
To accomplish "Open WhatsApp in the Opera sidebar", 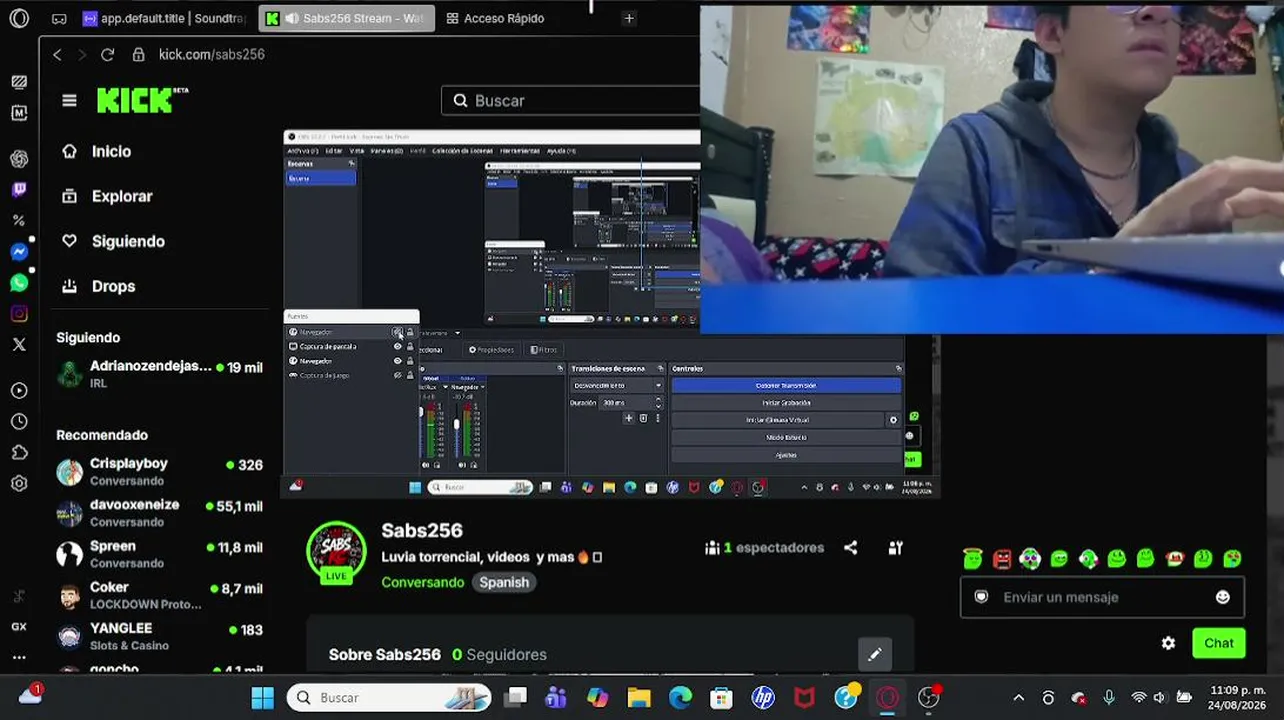I will click(19, 283).
